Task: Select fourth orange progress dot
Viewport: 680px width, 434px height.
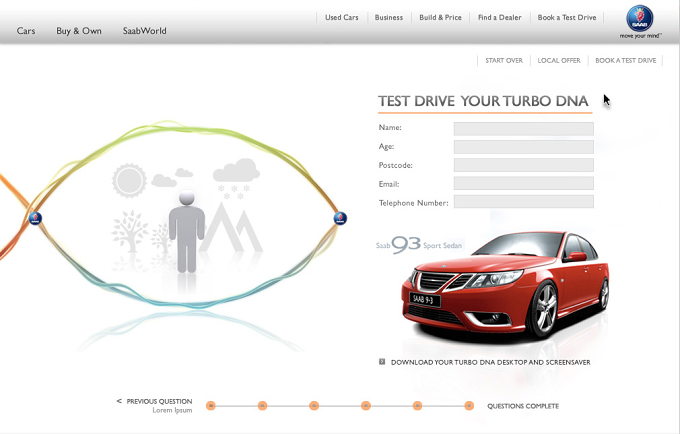Action: pyautogui.click(x=366, y=405)
